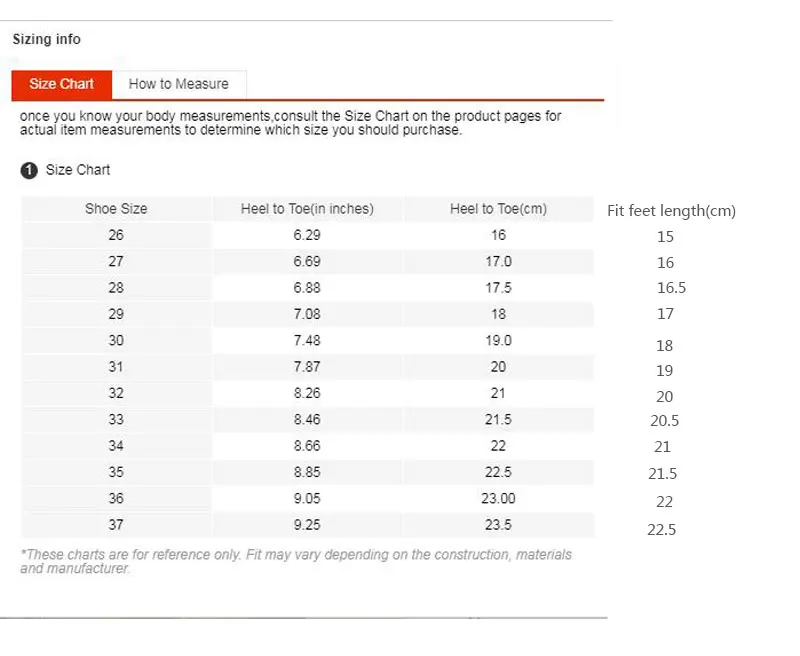Select the Heel to Toe(in inches) header
The height and width of the screenshot is (656, 800).
307,209
